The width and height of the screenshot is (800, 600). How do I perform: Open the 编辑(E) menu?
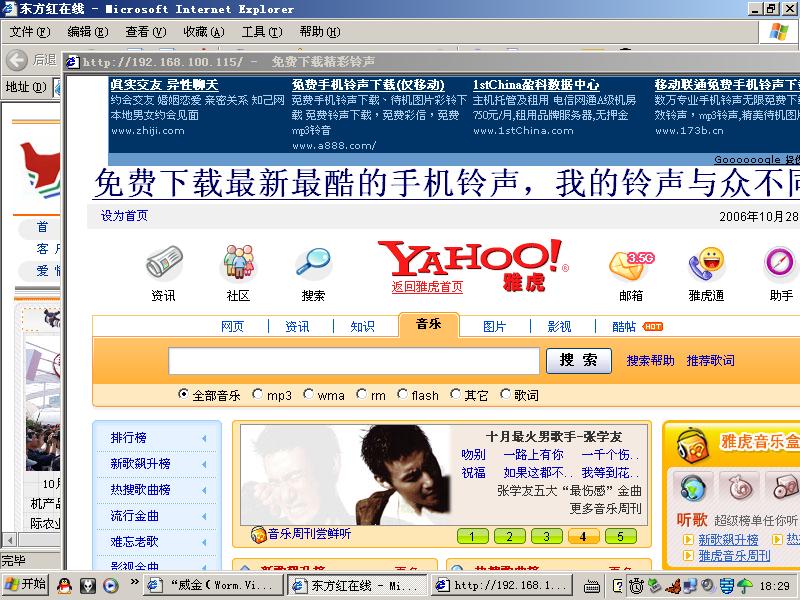pyautogui.click(x=88, y=32)
